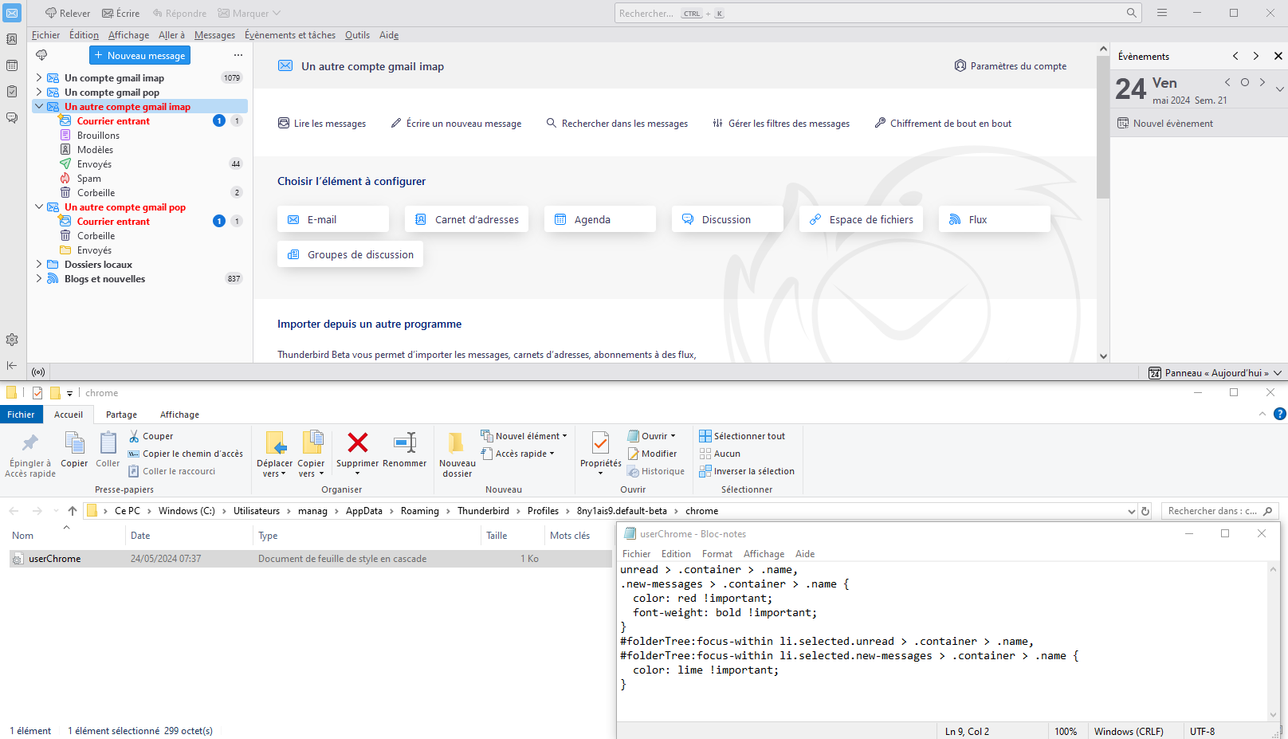Click the Renommer icon in ribbon
This screenshot has width=1288, height=739.
coord(404,443)
